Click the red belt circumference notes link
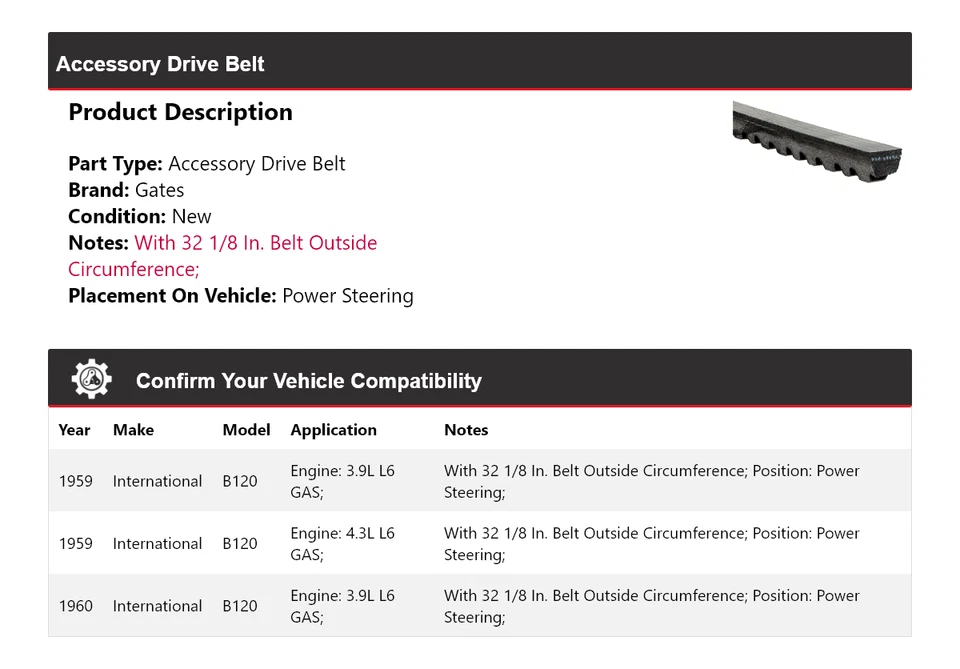This screenshot has width=960, height=669. (x=222, y=255)
